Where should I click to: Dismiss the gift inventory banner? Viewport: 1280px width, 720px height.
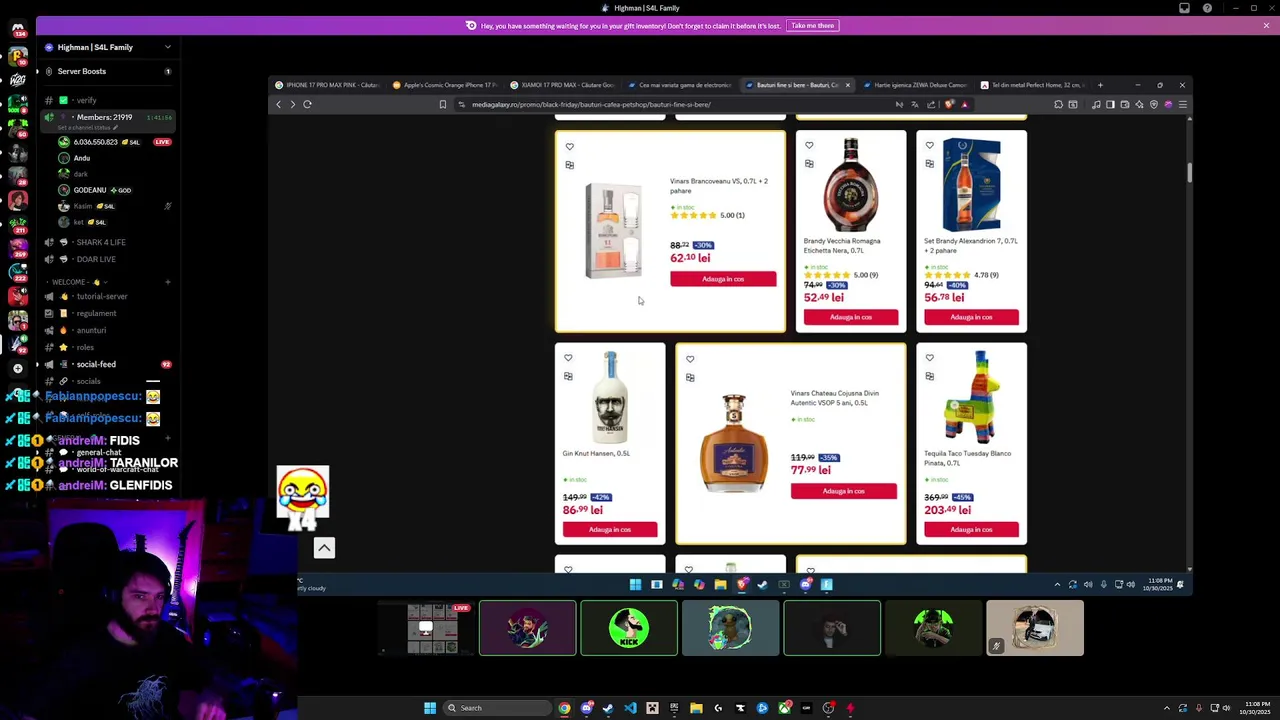click(1266, 26)
